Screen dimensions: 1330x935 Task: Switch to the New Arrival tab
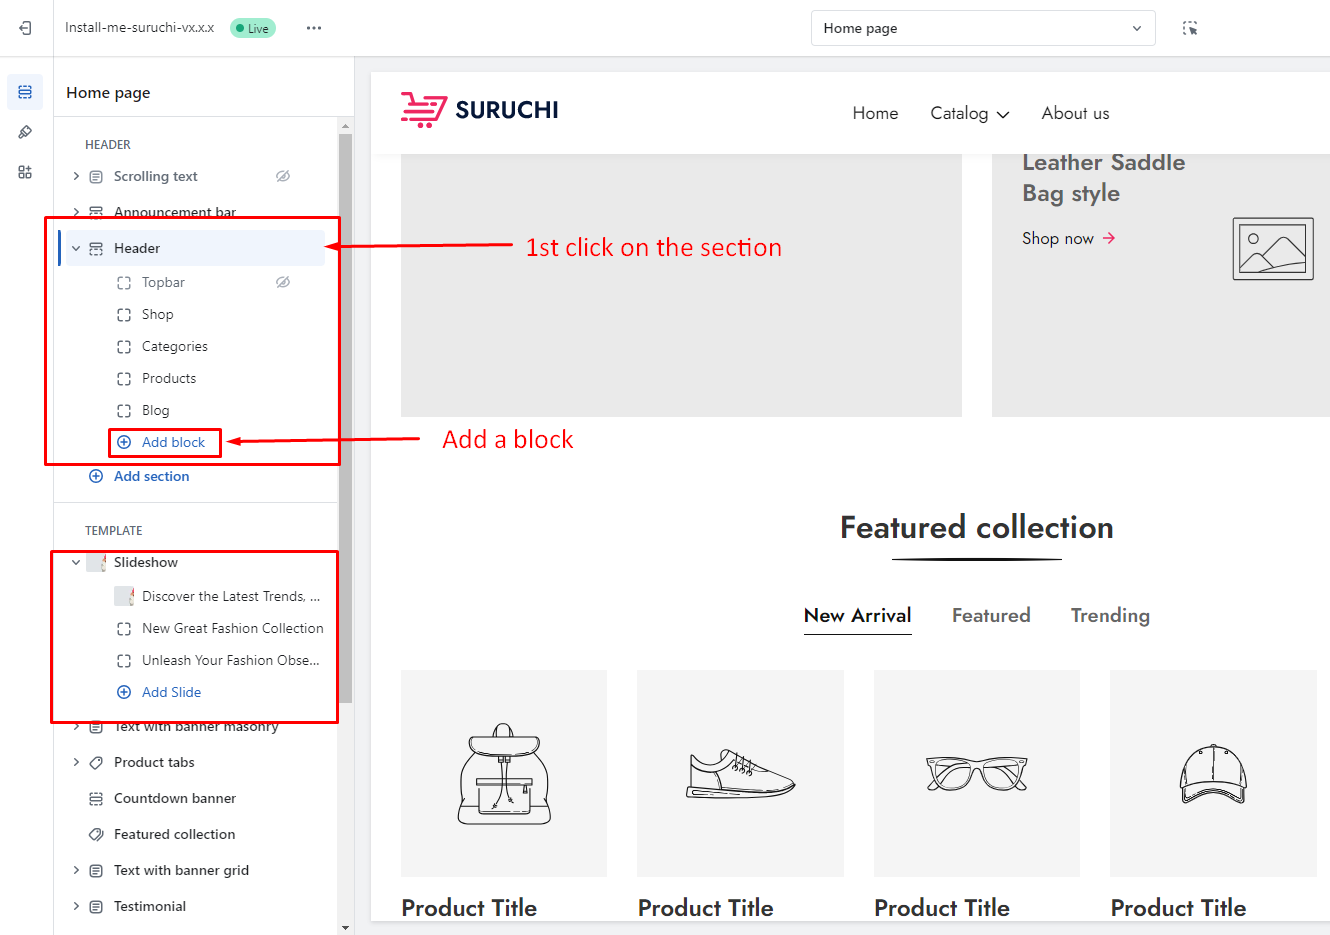[x=857, y=616]
